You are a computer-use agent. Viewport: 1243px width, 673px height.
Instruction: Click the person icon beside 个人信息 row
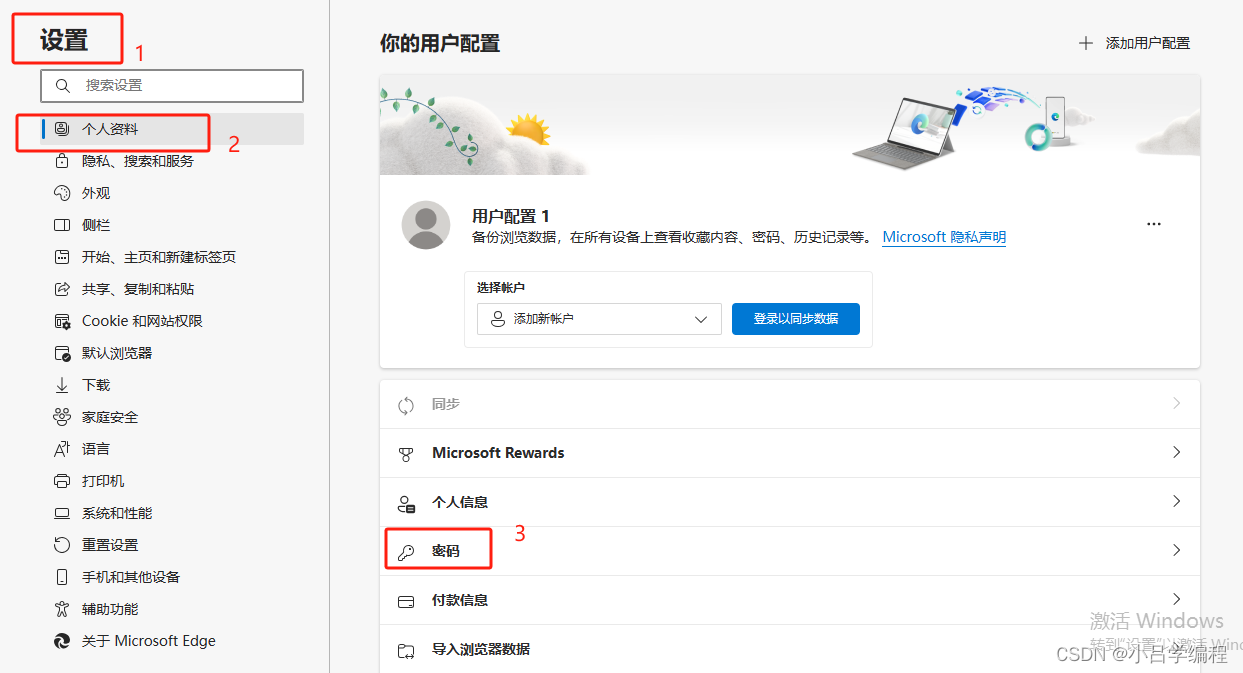pos(406,503)
